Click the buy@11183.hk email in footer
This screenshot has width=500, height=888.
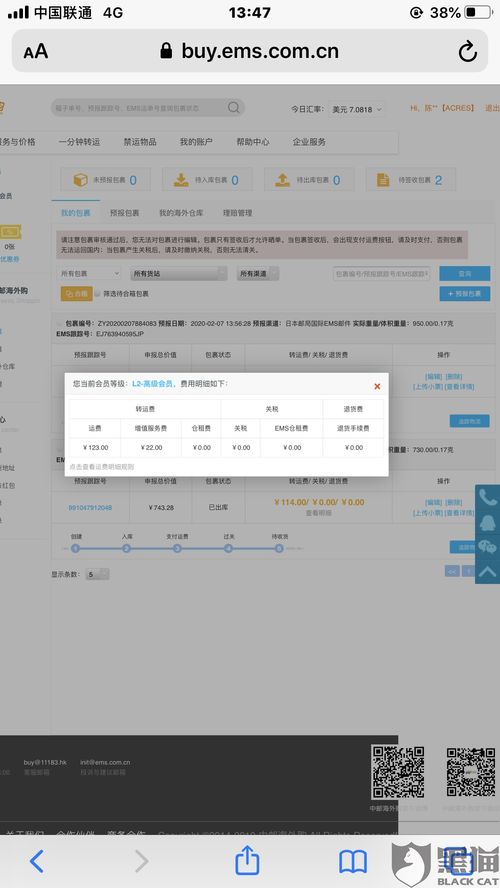(45, 762)
